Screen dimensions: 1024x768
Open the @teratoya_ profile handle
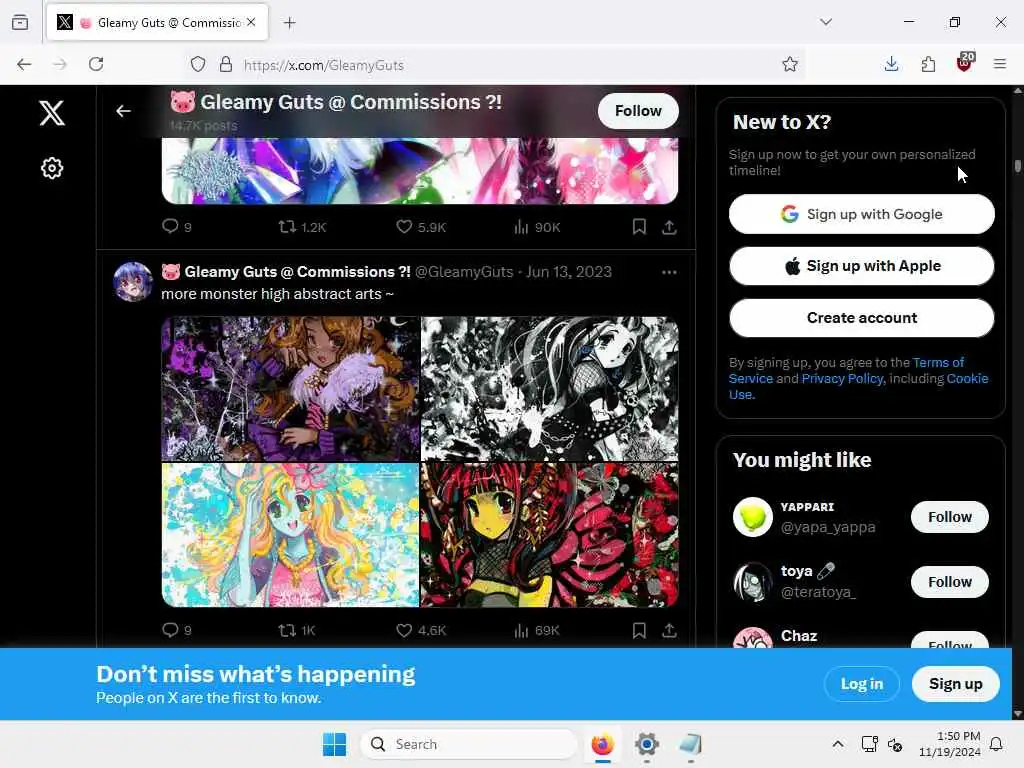click(818, 592)
